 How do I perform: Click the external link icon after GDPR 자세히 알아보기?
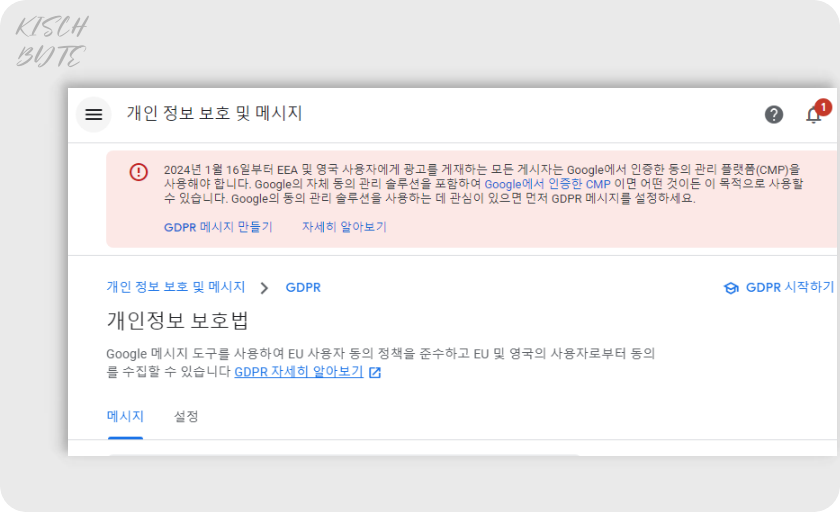(x=375, y=373)
